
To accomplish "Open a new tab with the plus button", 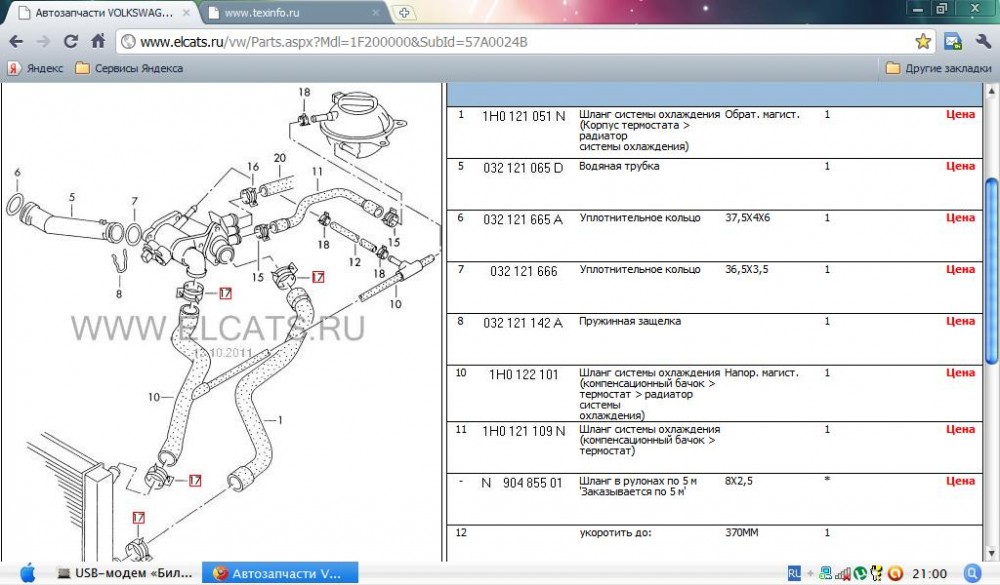I will point(404,12).
